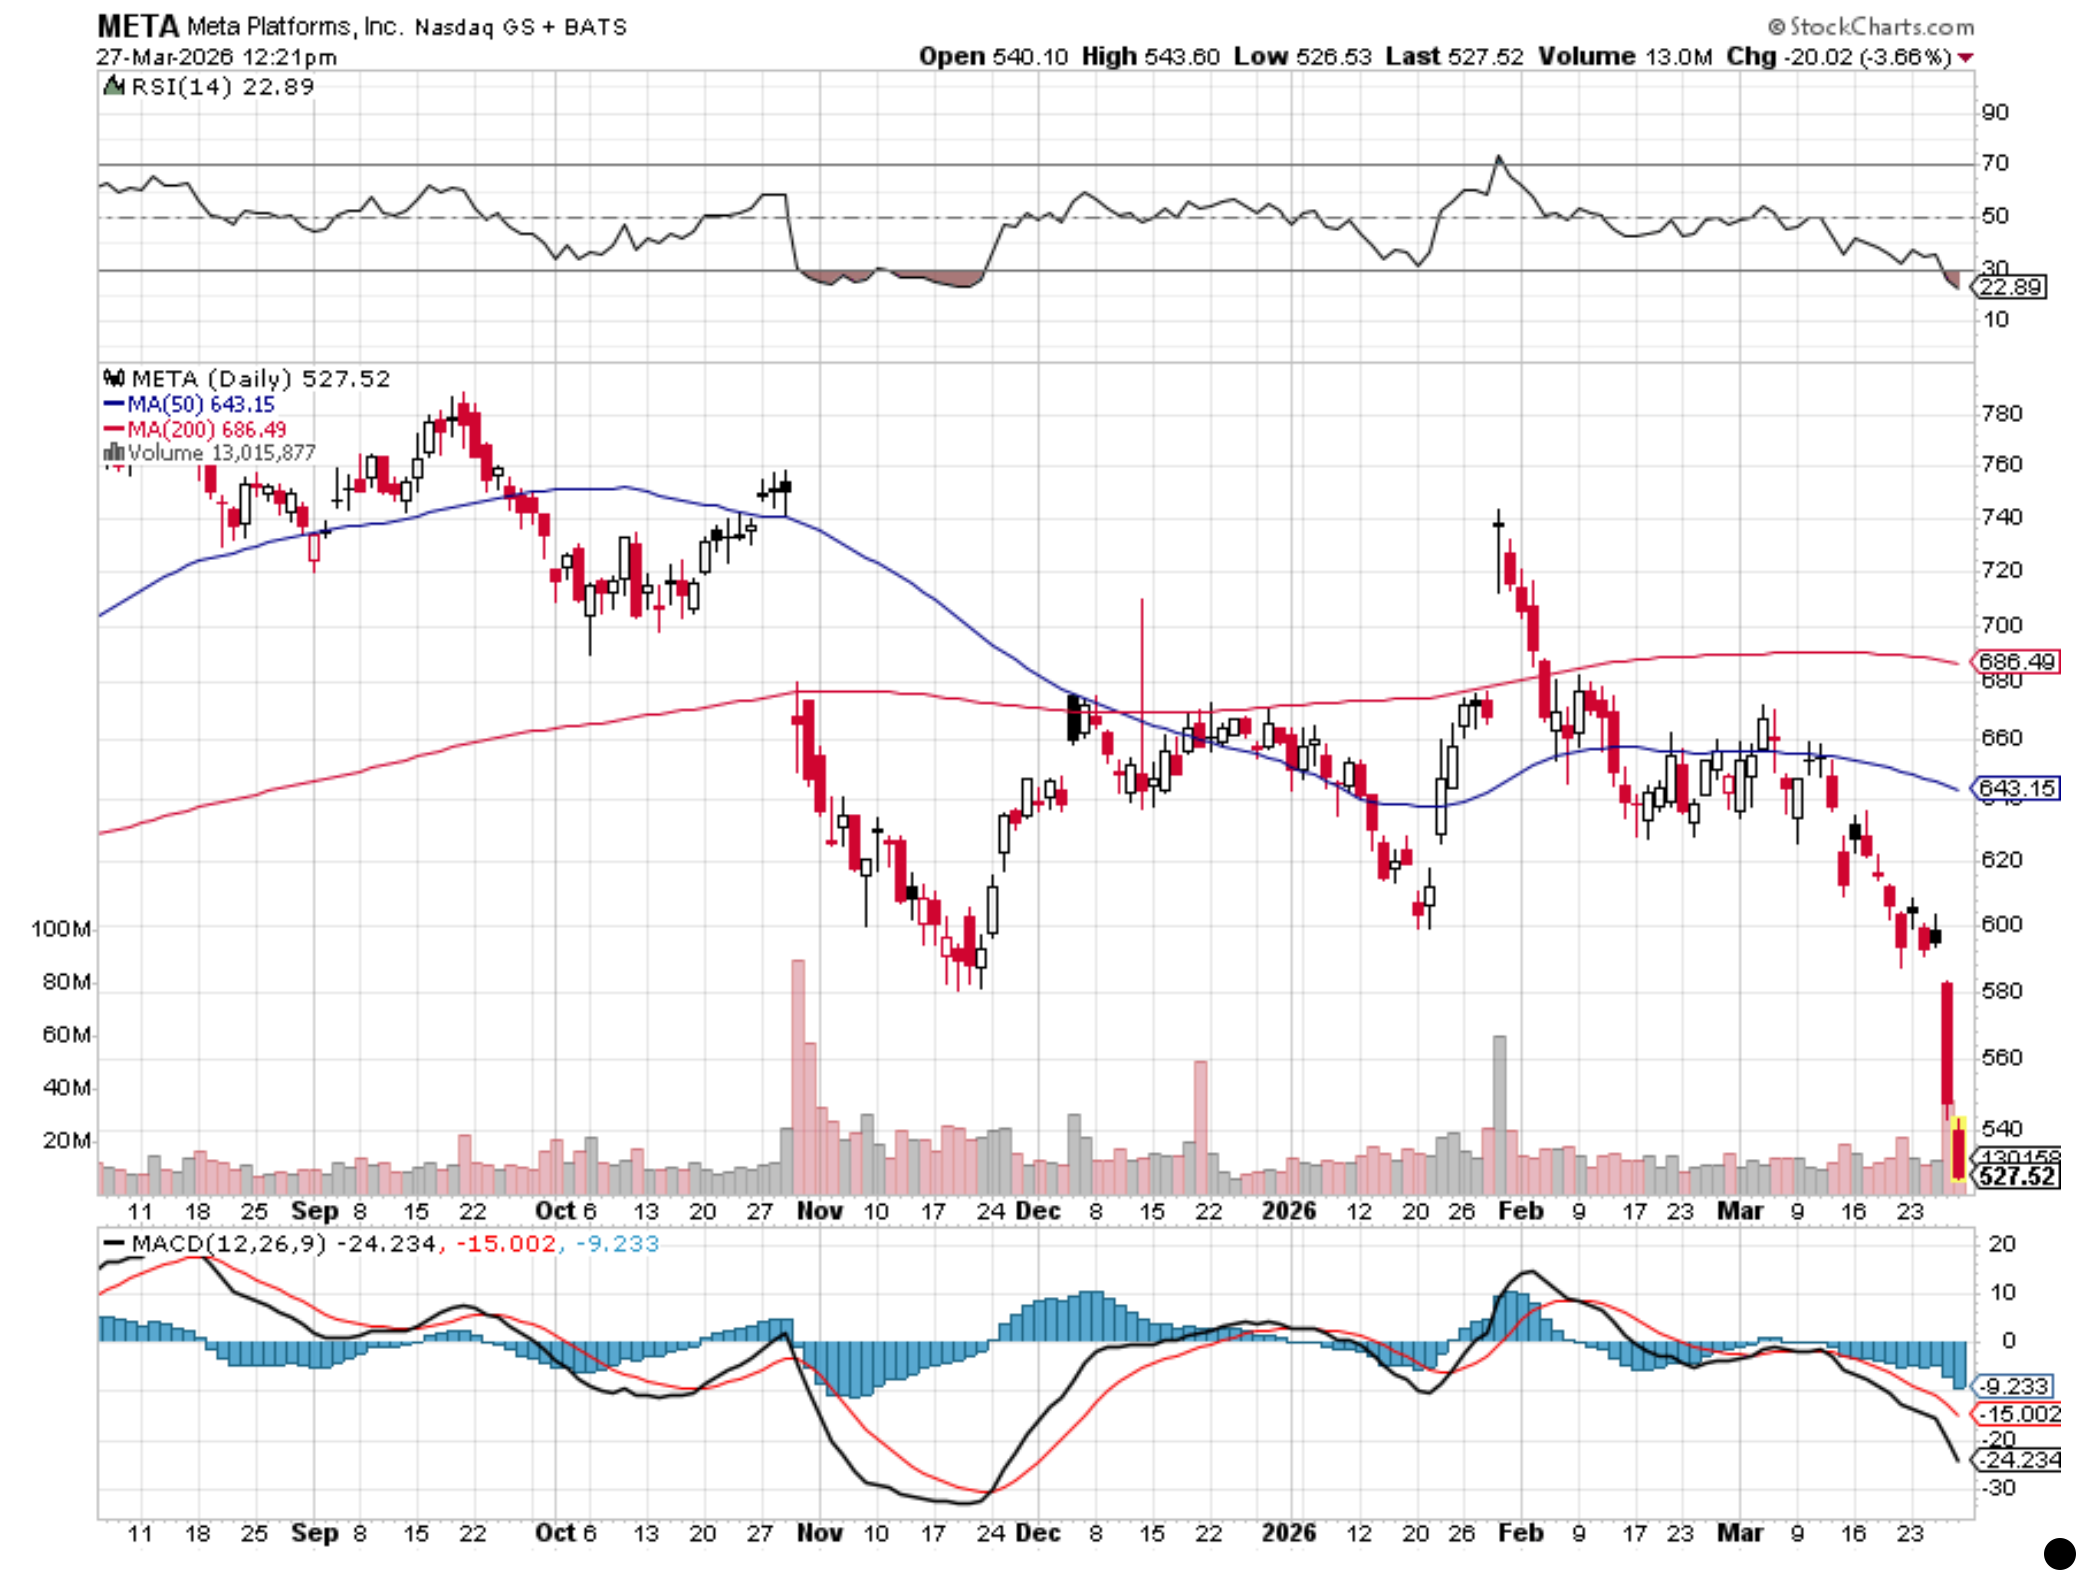Click the 527.52 last price flag
2098x1578 pixels.
click(x=2017, y=1176)
